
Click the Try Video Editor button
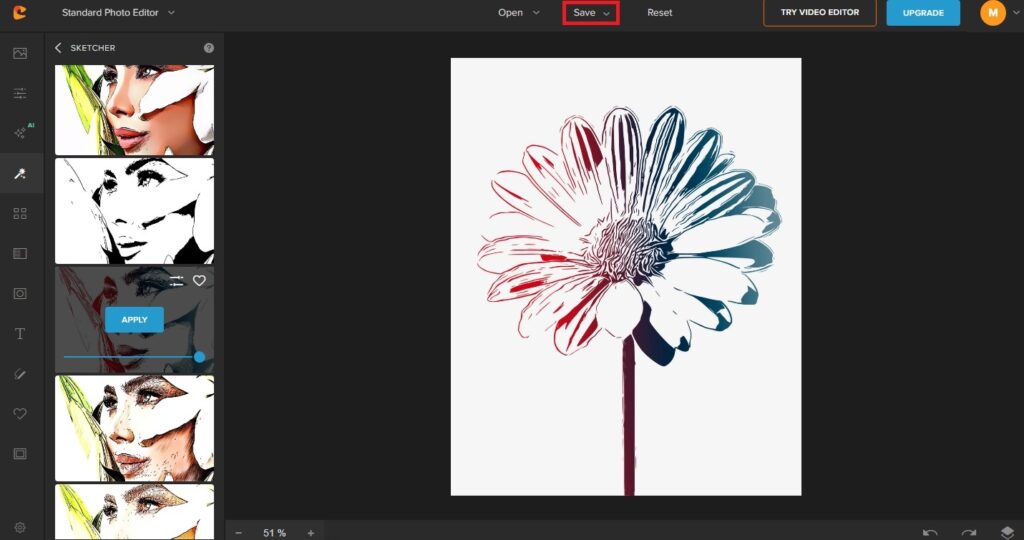click(x=820, y=12)
